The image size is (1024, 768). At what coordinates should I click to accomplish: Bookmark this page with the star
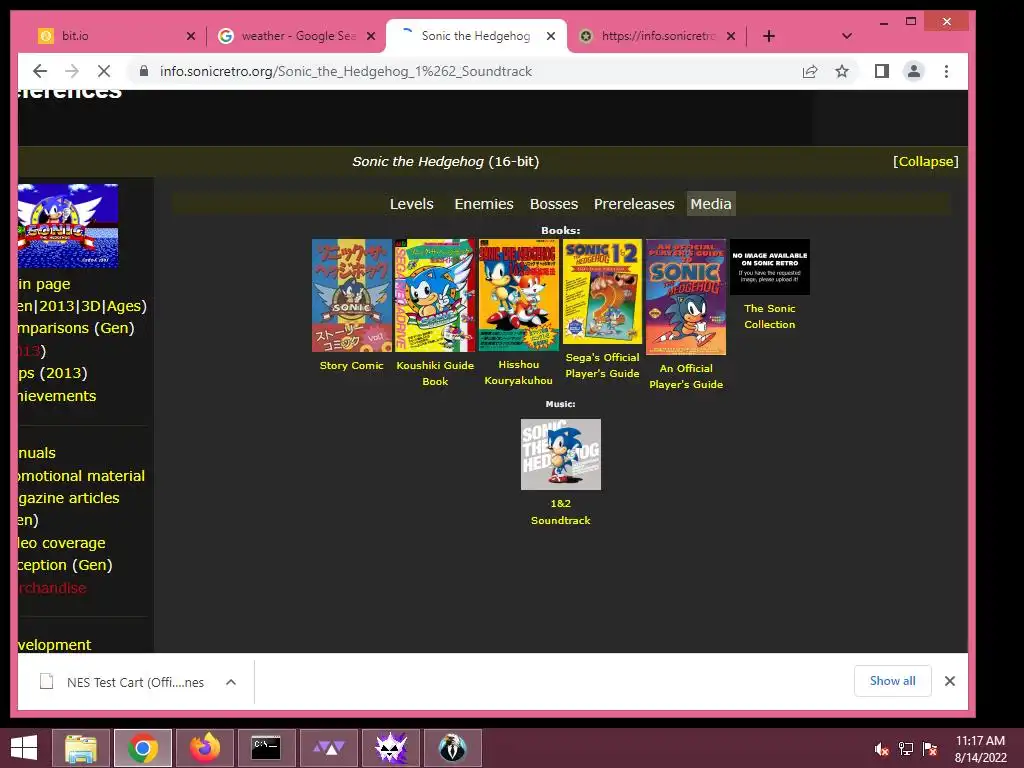coord(842,71)
